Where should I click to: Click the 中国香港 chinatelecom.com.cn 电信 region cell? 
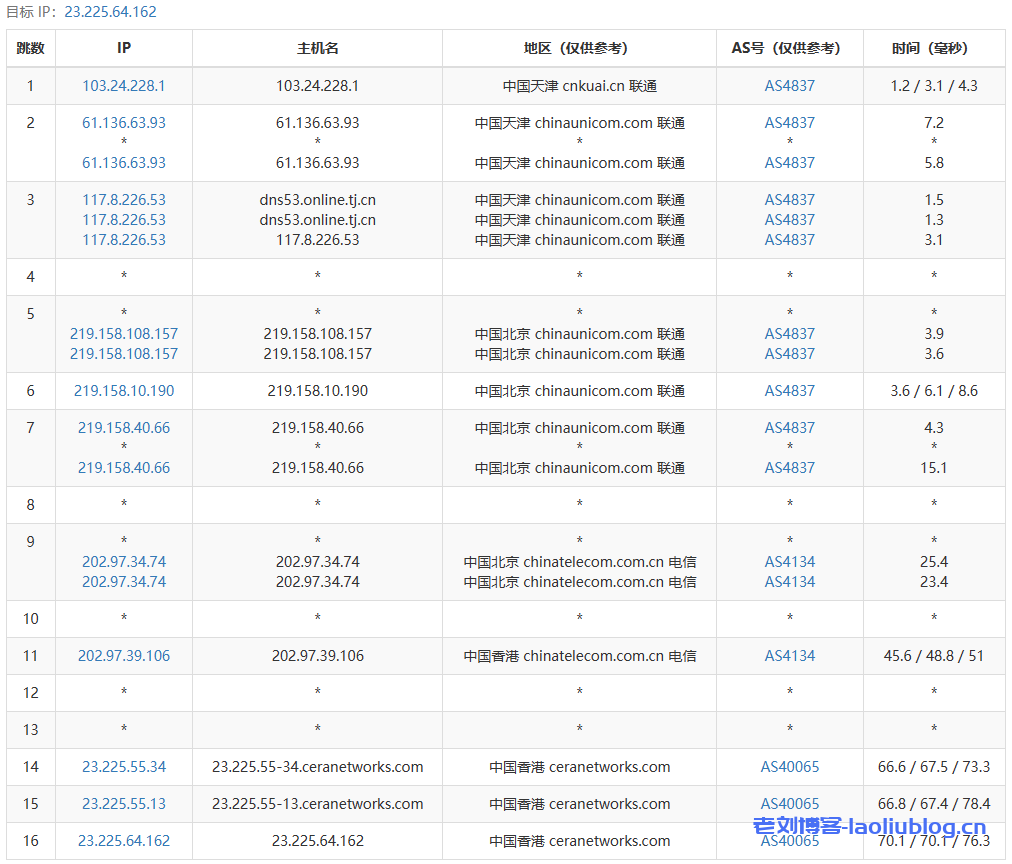579,656
